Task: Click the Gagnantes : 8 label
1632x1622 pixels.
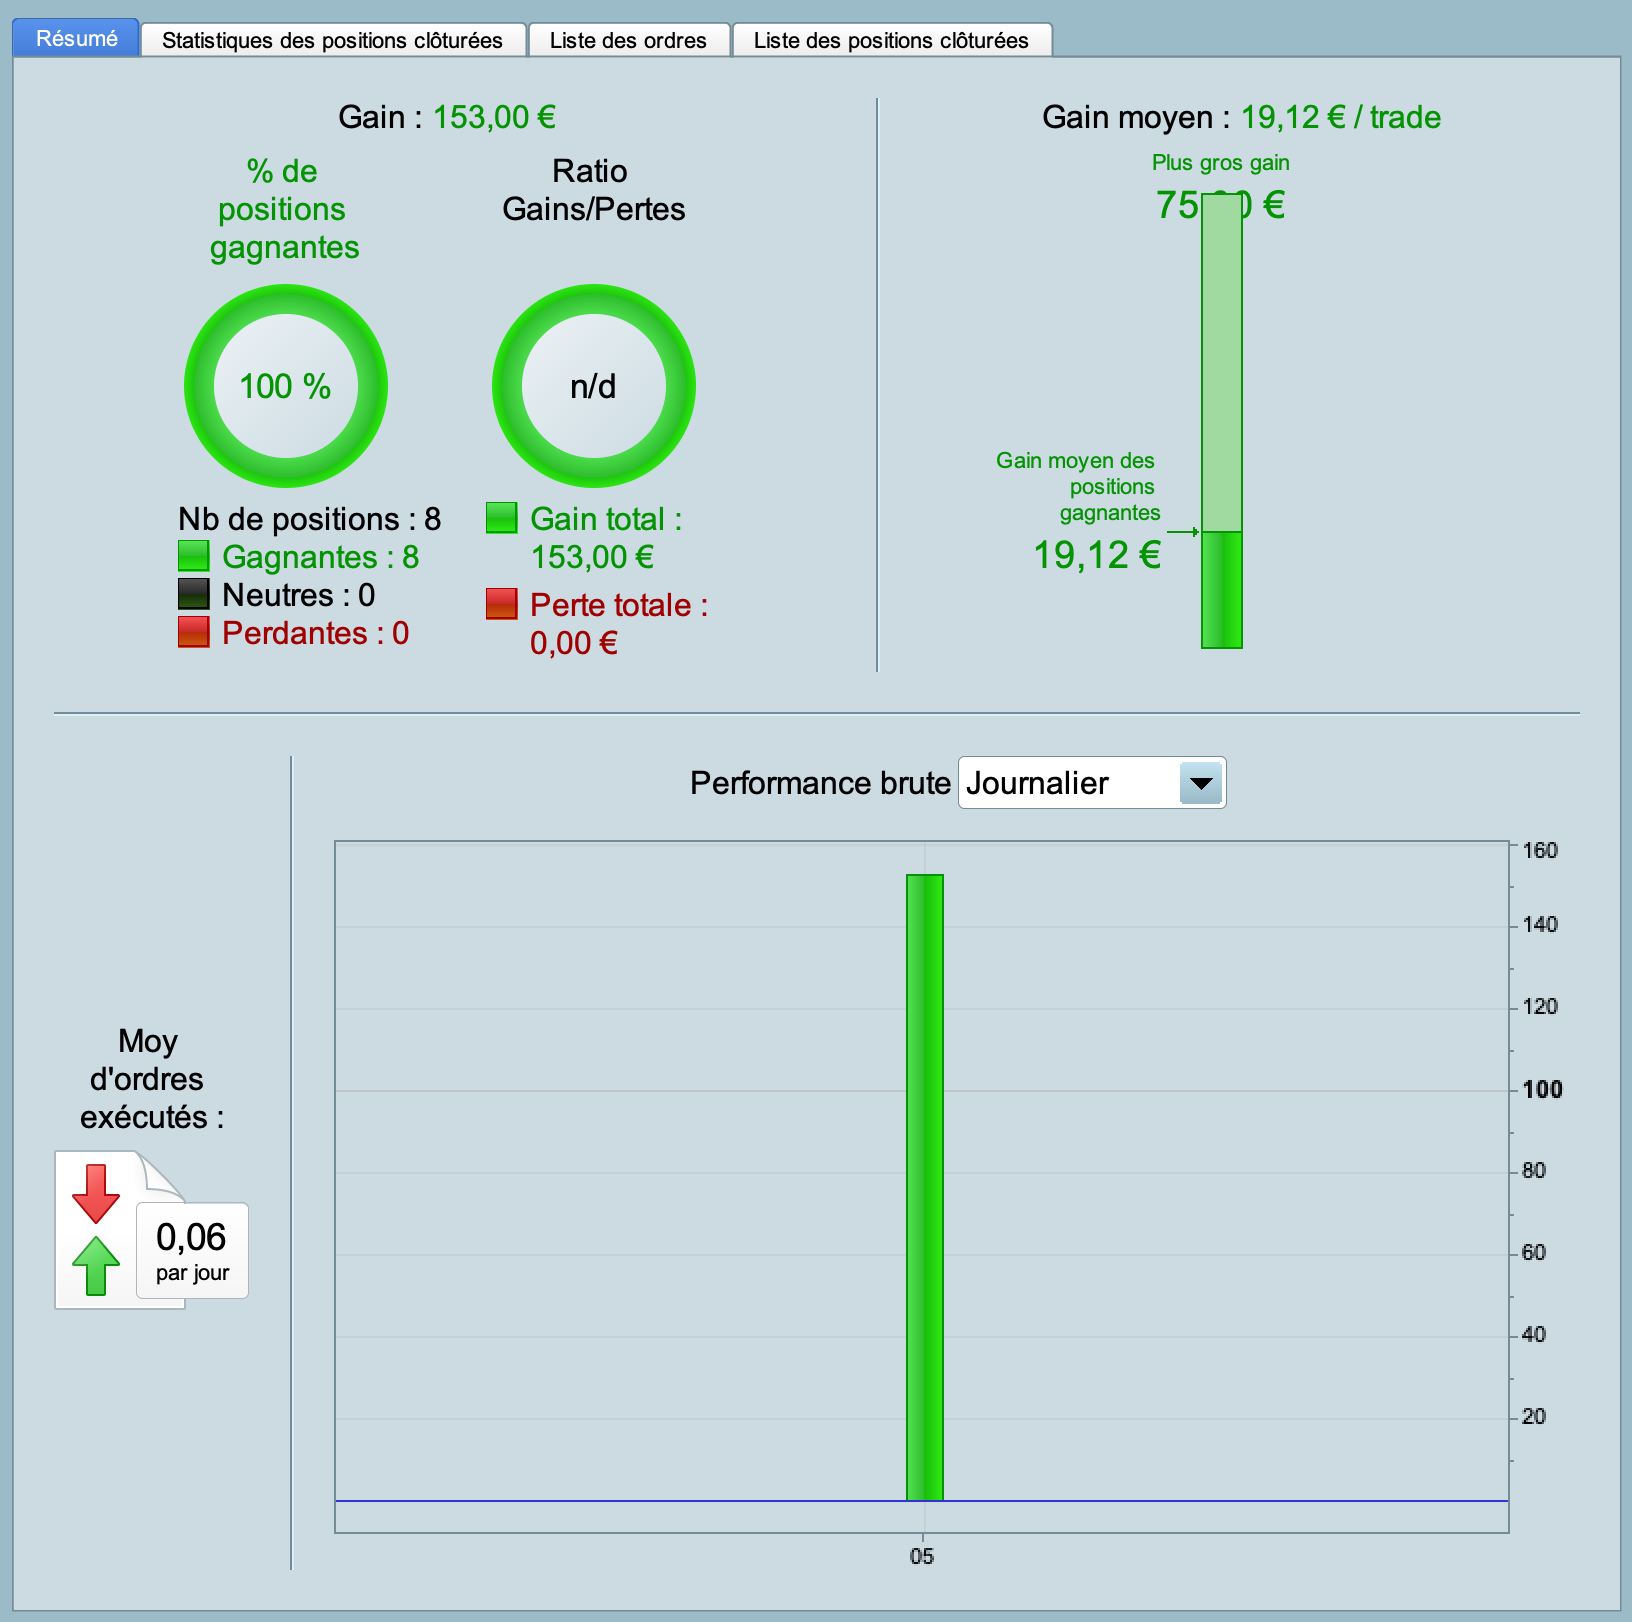Action: tap(320, 557)
